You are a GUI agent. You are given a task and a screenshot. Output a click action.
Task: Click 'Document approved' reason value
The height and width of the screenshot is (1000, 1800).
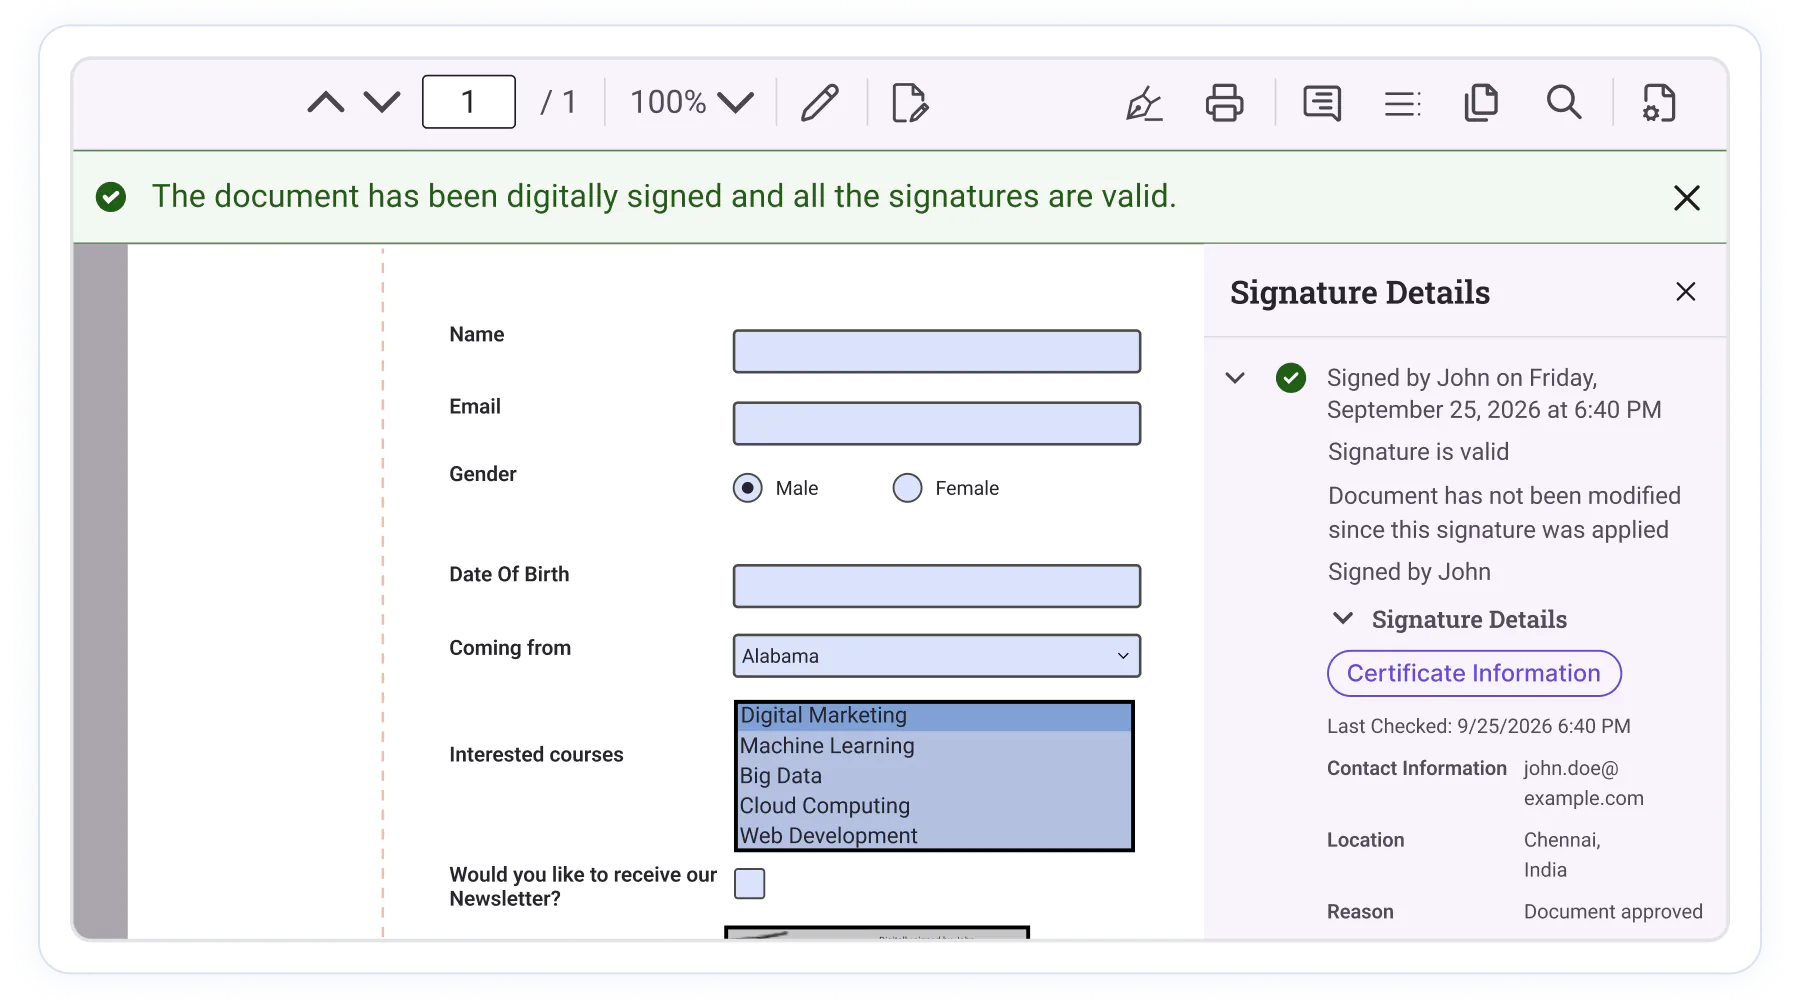pyautogui.click(x=1613, y=912)
